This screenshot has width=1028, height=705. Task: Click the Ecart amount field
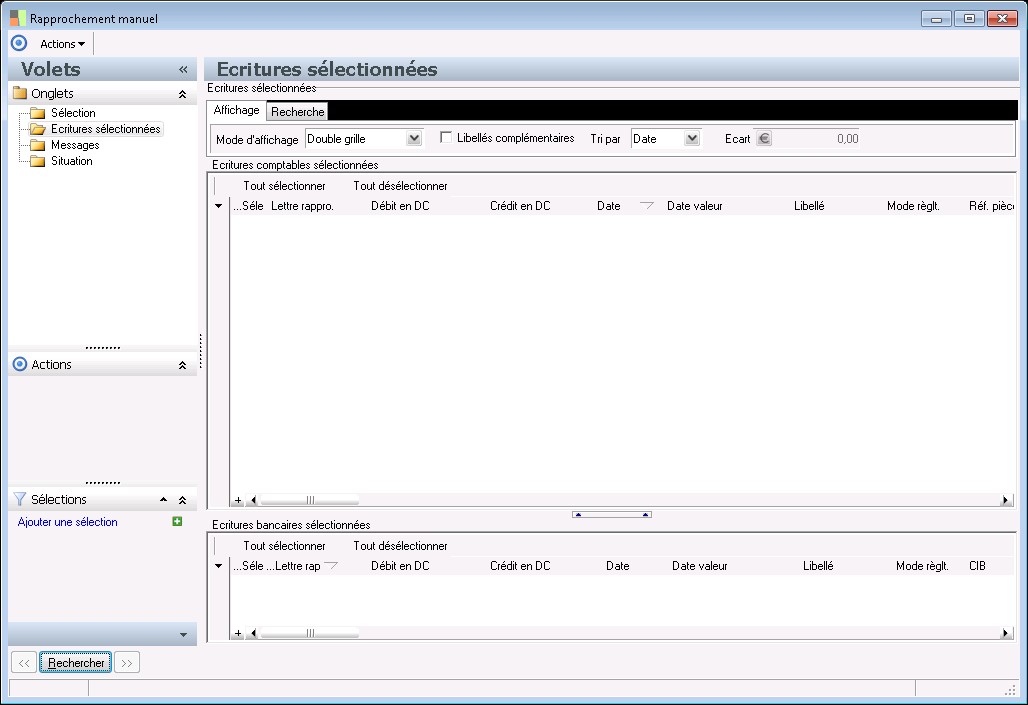tap(816, 138)
